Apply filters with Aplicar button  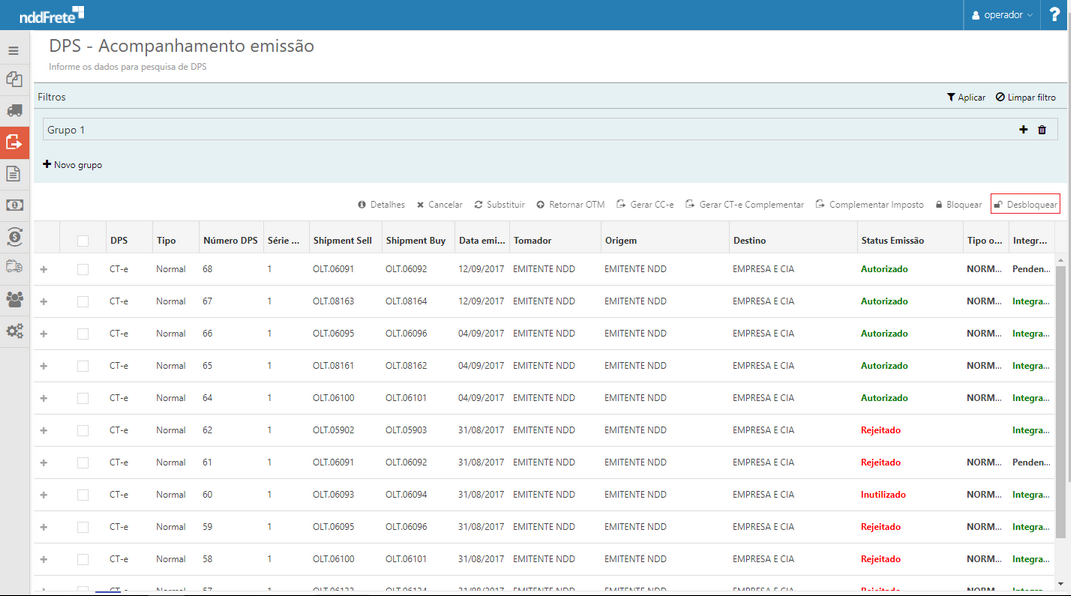coord(966,97)
